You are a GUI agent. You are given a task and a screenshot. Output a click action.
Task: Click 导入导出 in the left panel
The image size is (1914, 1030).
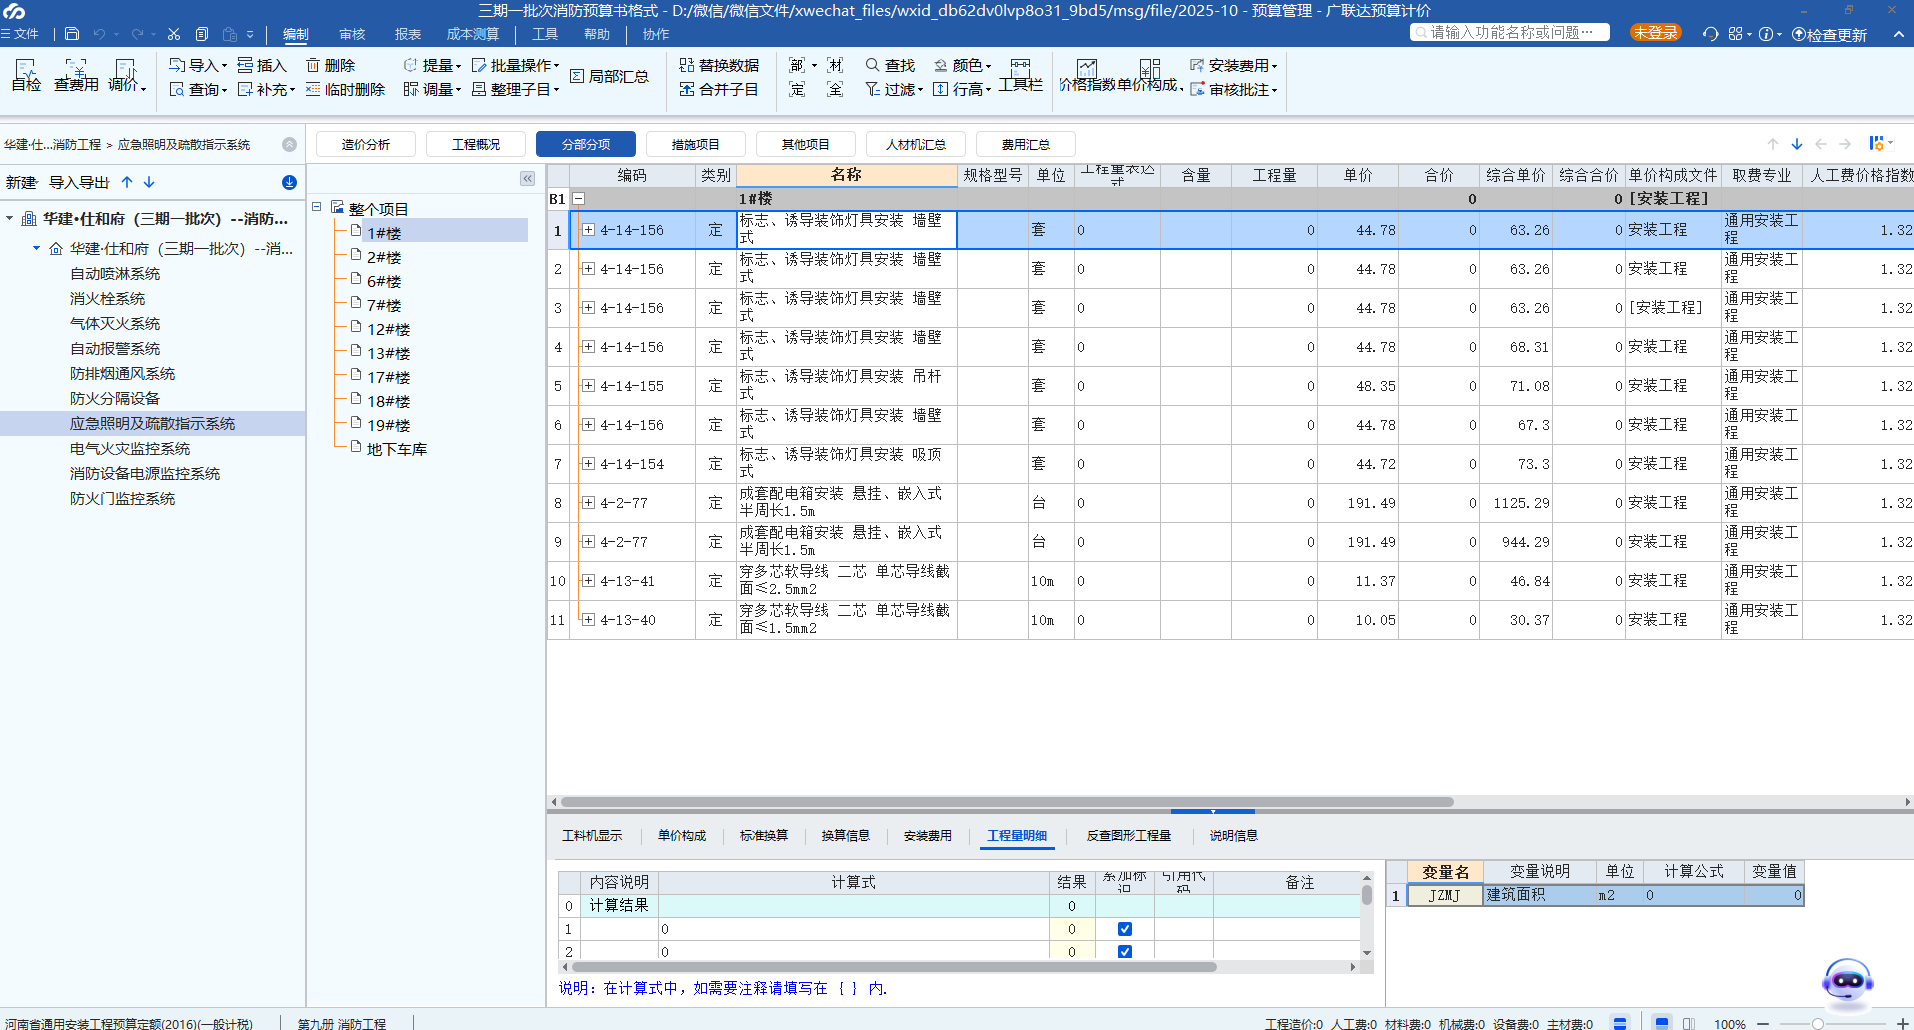point(79,181)
